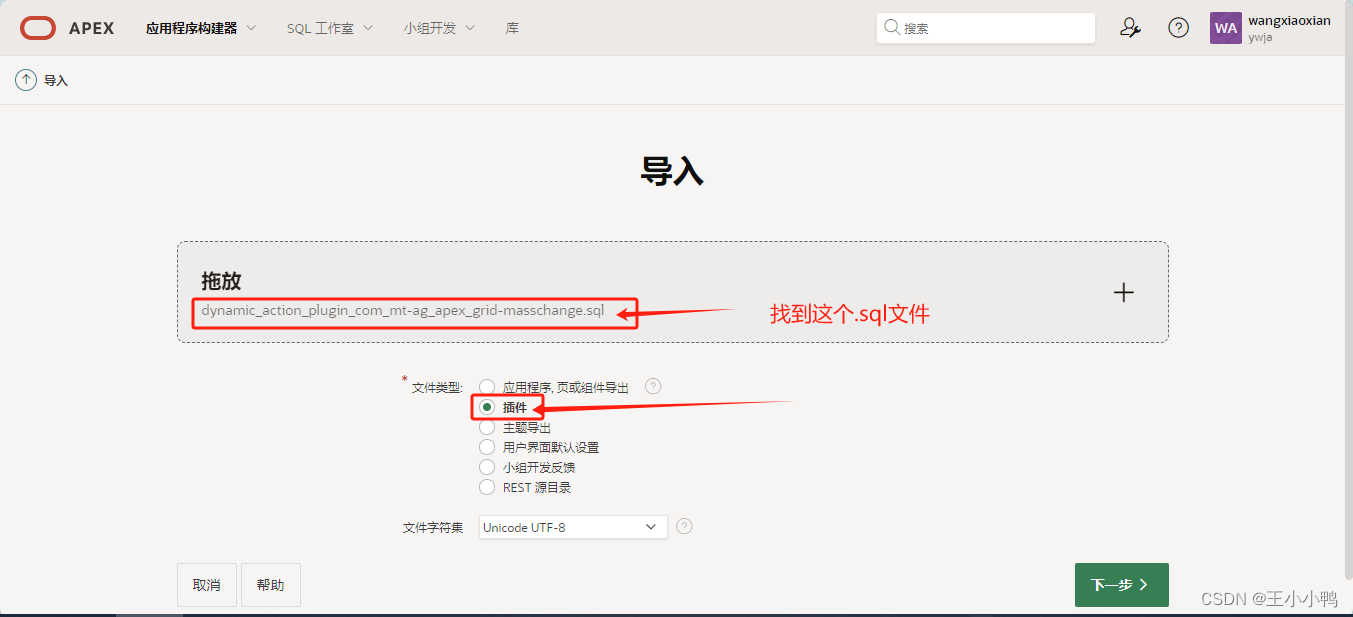Viewport: 1353px width, 617px height.
Task: Open the wangxiaoxian account menu
Action: coord(1270,28)
